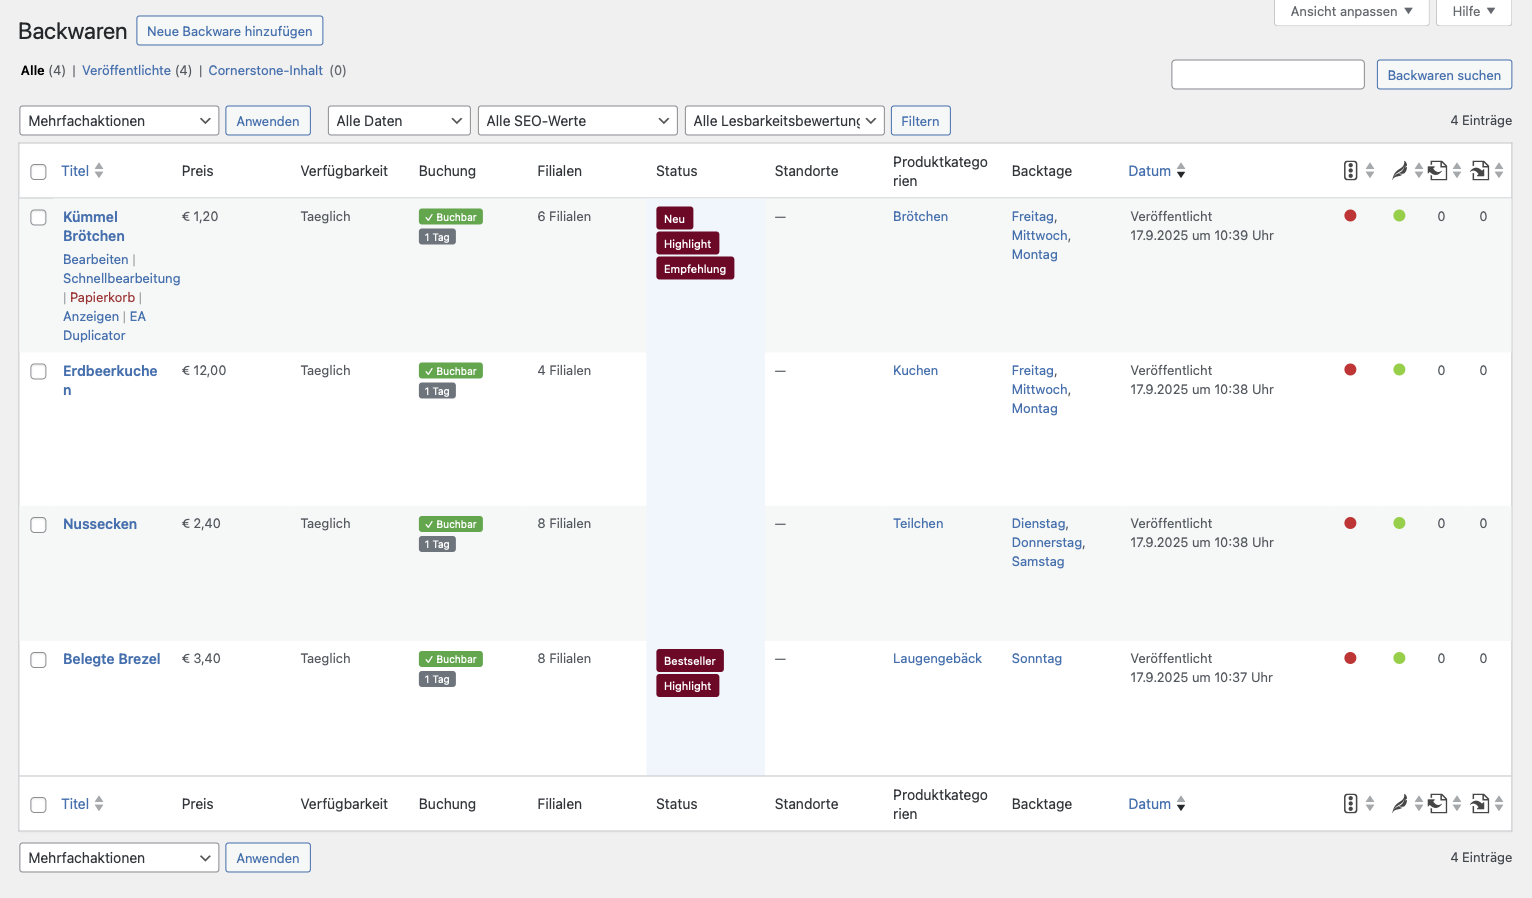1532x898 pixels.
Task: Move Kümmel Brötchen to Papierkorb
Action: click(102, 298)
